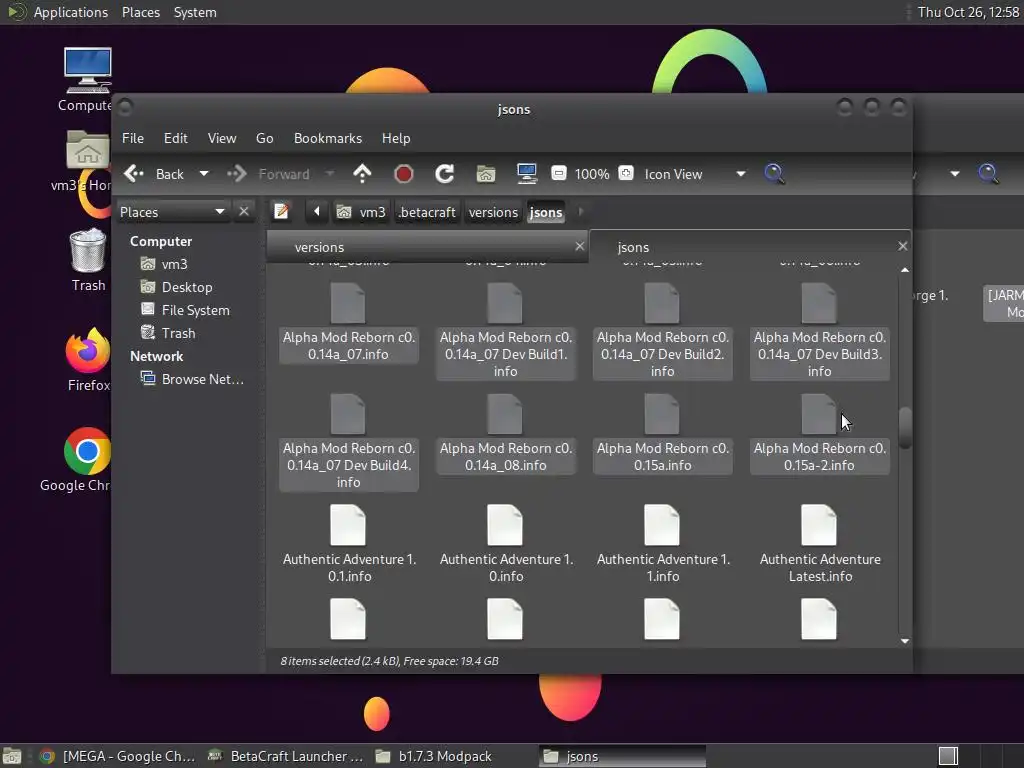
Task: Switch to b1.7.3 Modpack taskbar window
Action: (434, 756)
